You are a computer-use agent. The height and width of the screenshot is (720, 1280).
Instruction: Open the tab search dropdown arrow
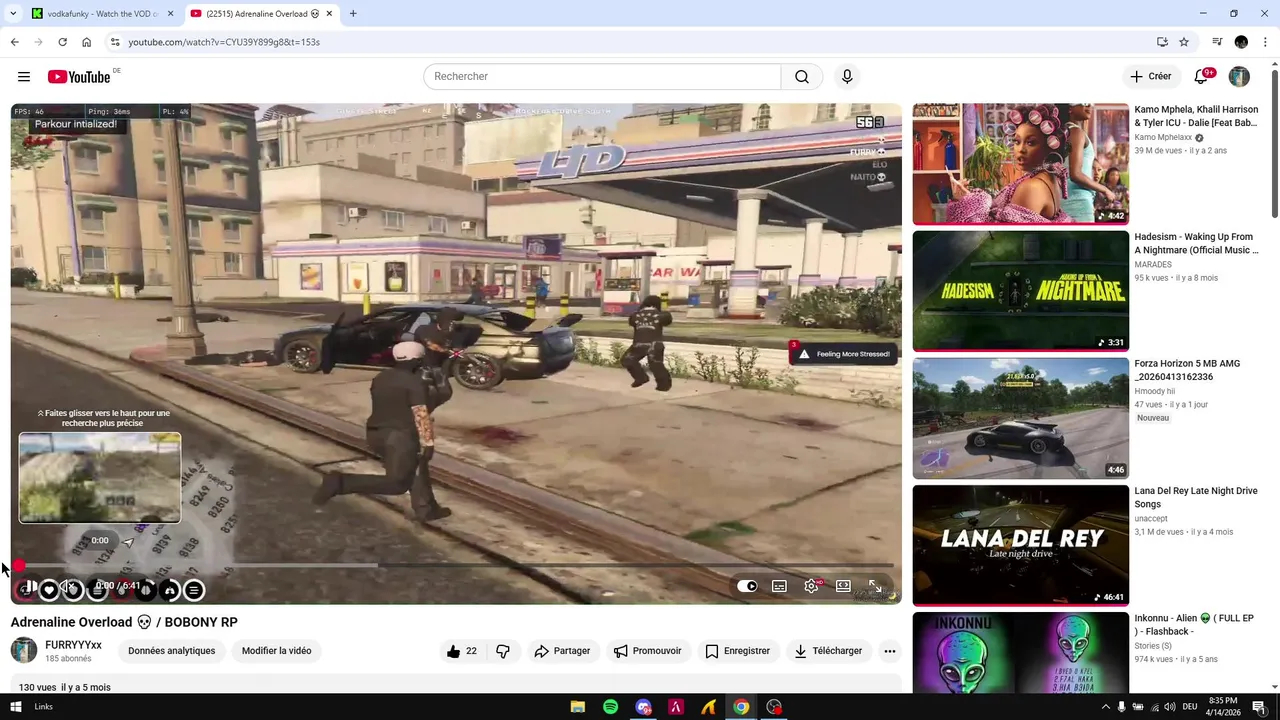tap(13, 14)
